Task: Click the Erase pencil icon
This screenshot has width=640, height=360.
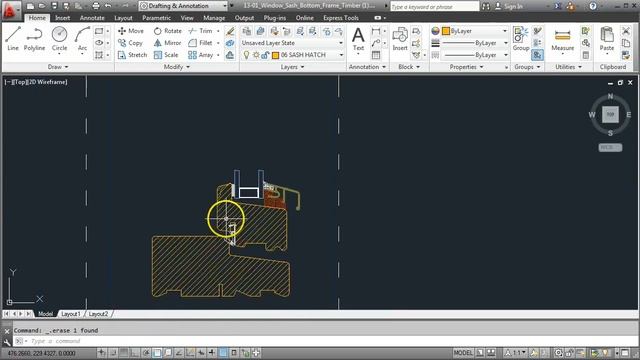Action: (x=230, y=31)
